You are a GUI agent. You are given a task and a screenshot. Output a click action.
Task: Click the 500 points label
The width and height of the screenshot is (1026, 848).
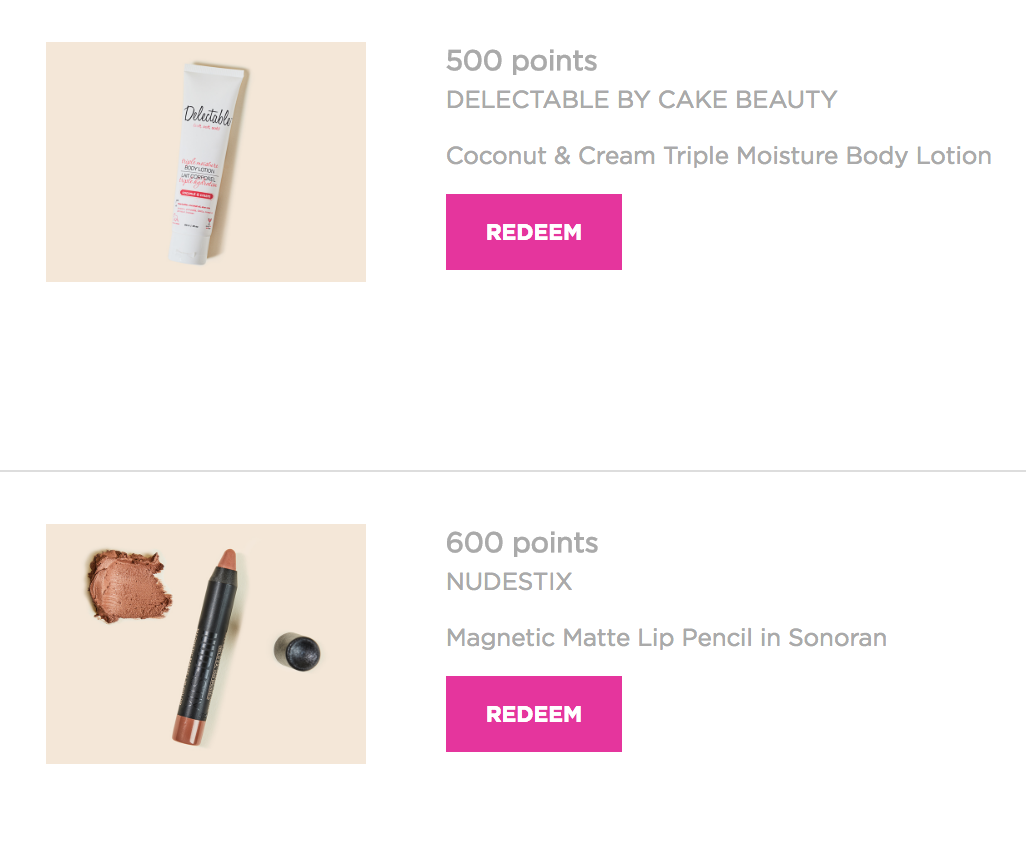(521, 61)
